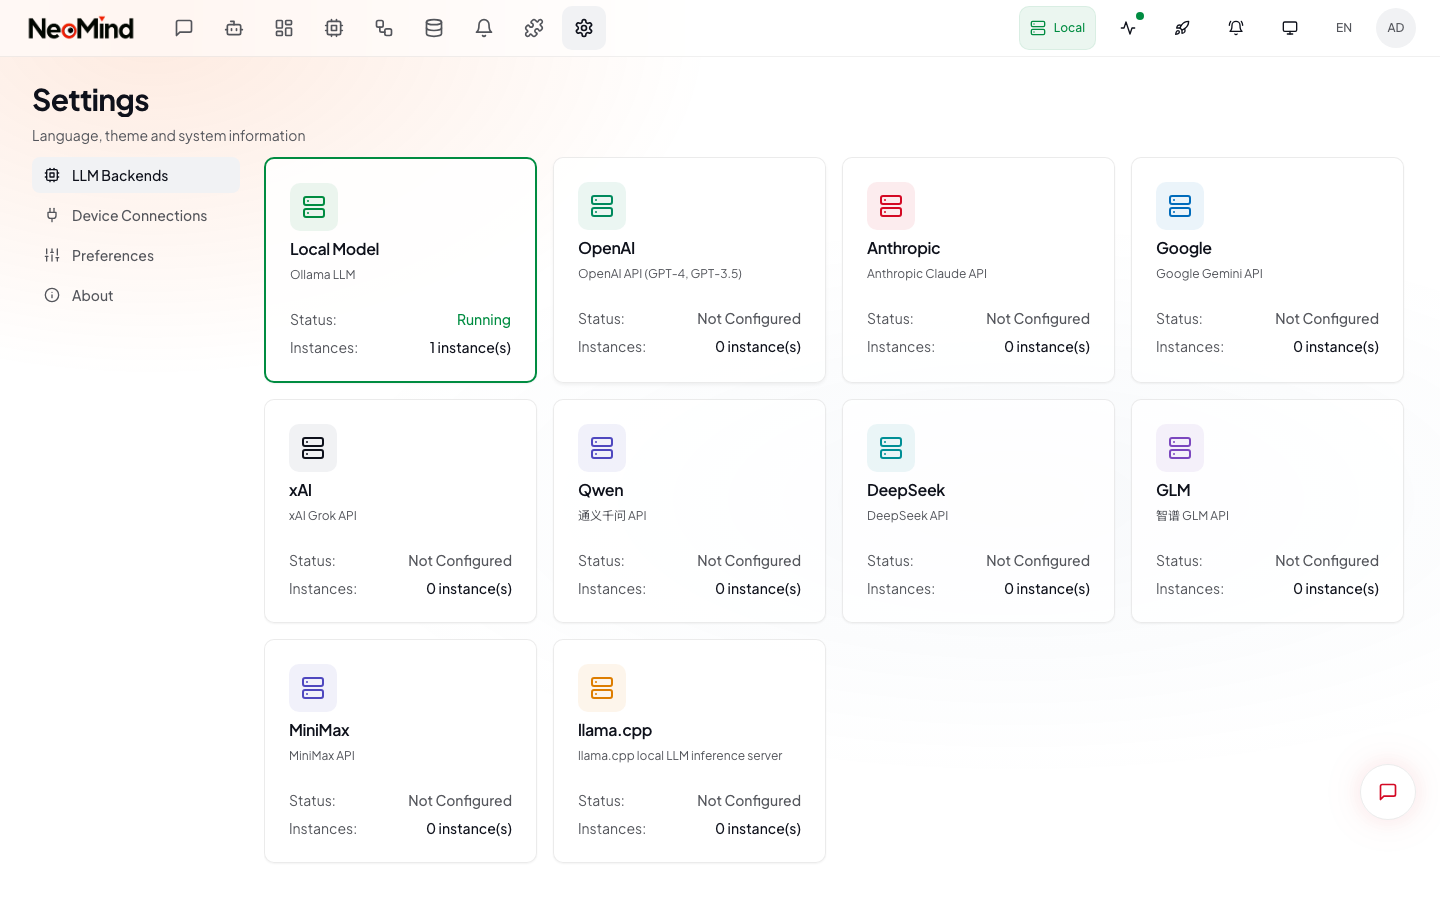The image size is (1440, 900).
Task: Click the rocket icon in the header
Action: 1182,28
